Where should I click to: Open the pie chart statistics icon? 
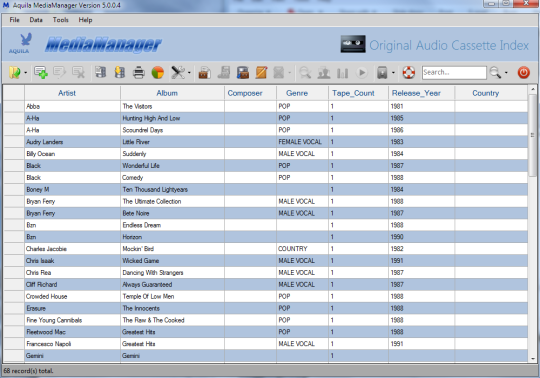tap(158, 73)
